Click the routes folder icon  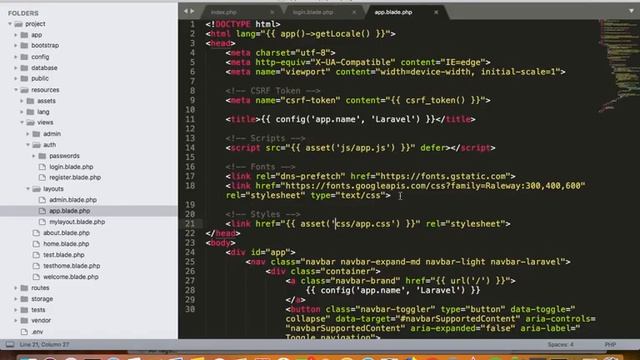coord(24,288)
